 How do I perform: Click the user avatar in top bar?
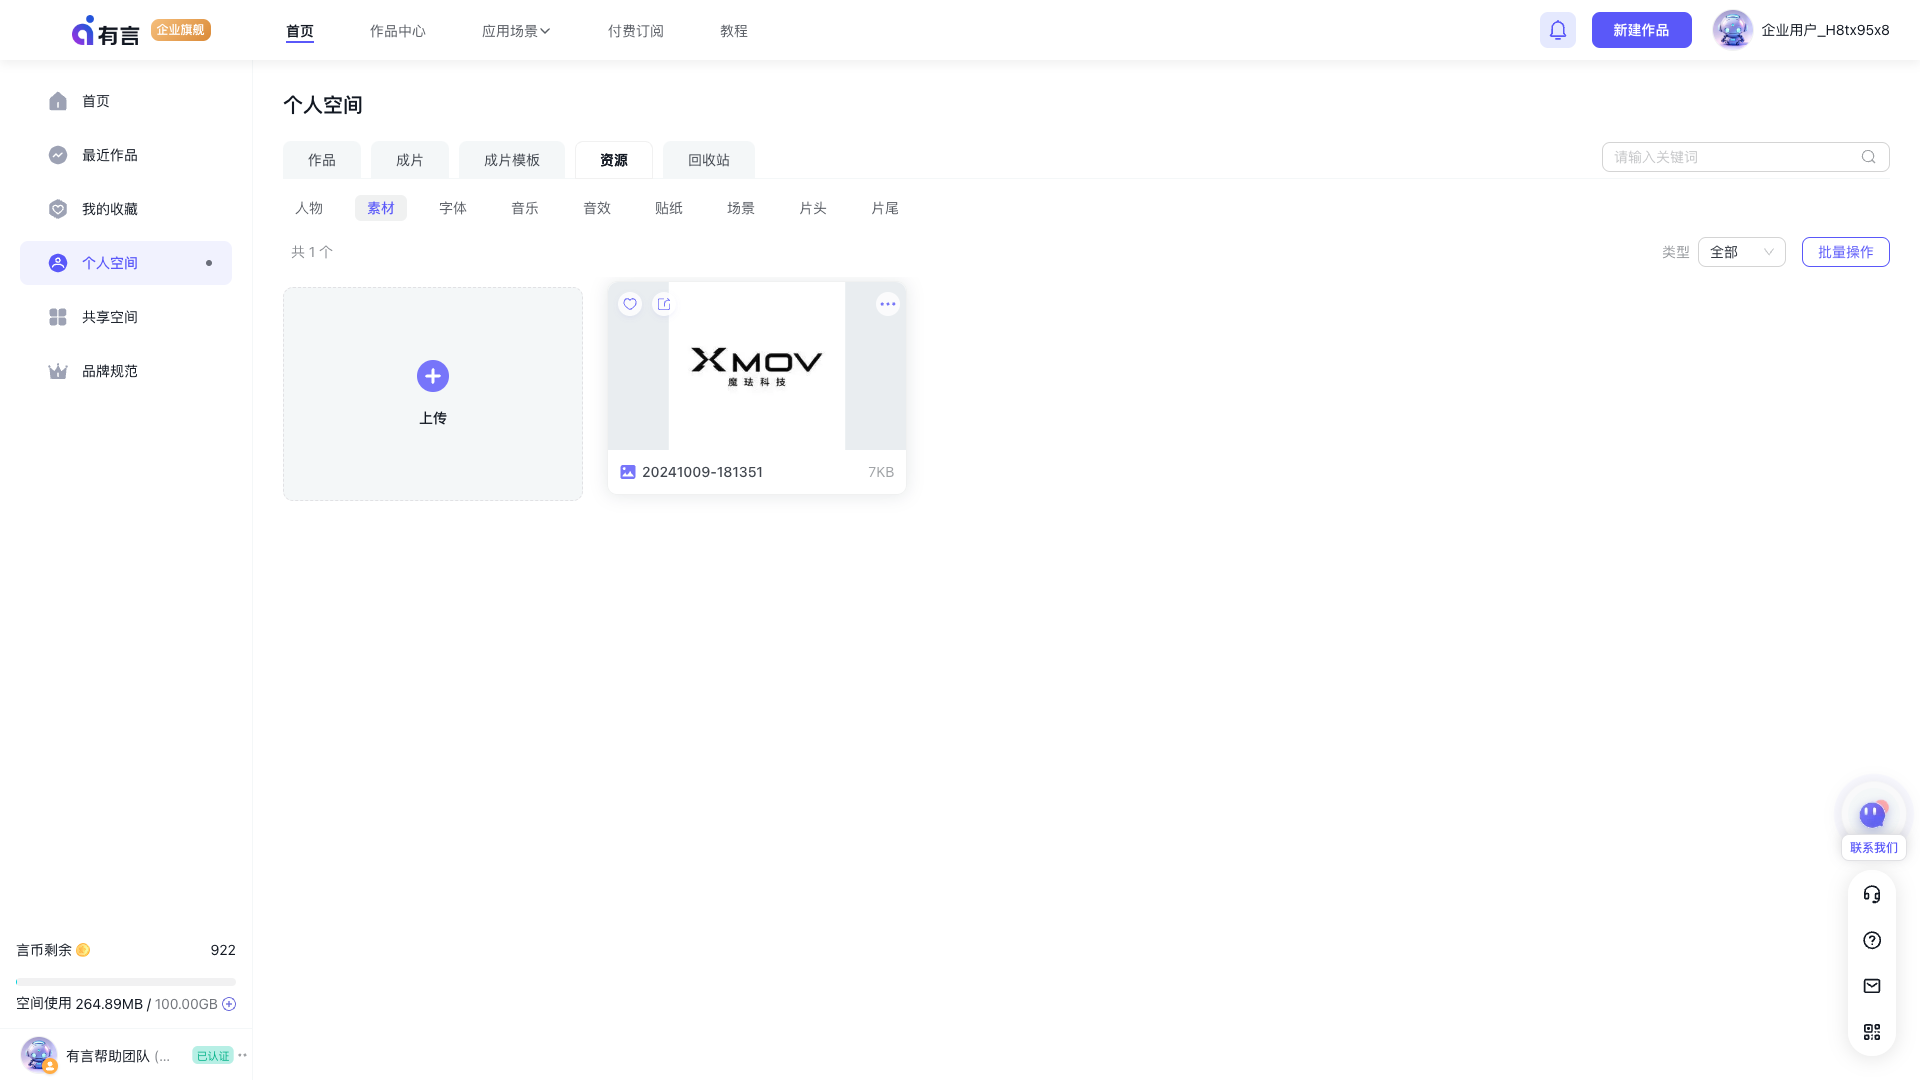[x=1732, y=30]
